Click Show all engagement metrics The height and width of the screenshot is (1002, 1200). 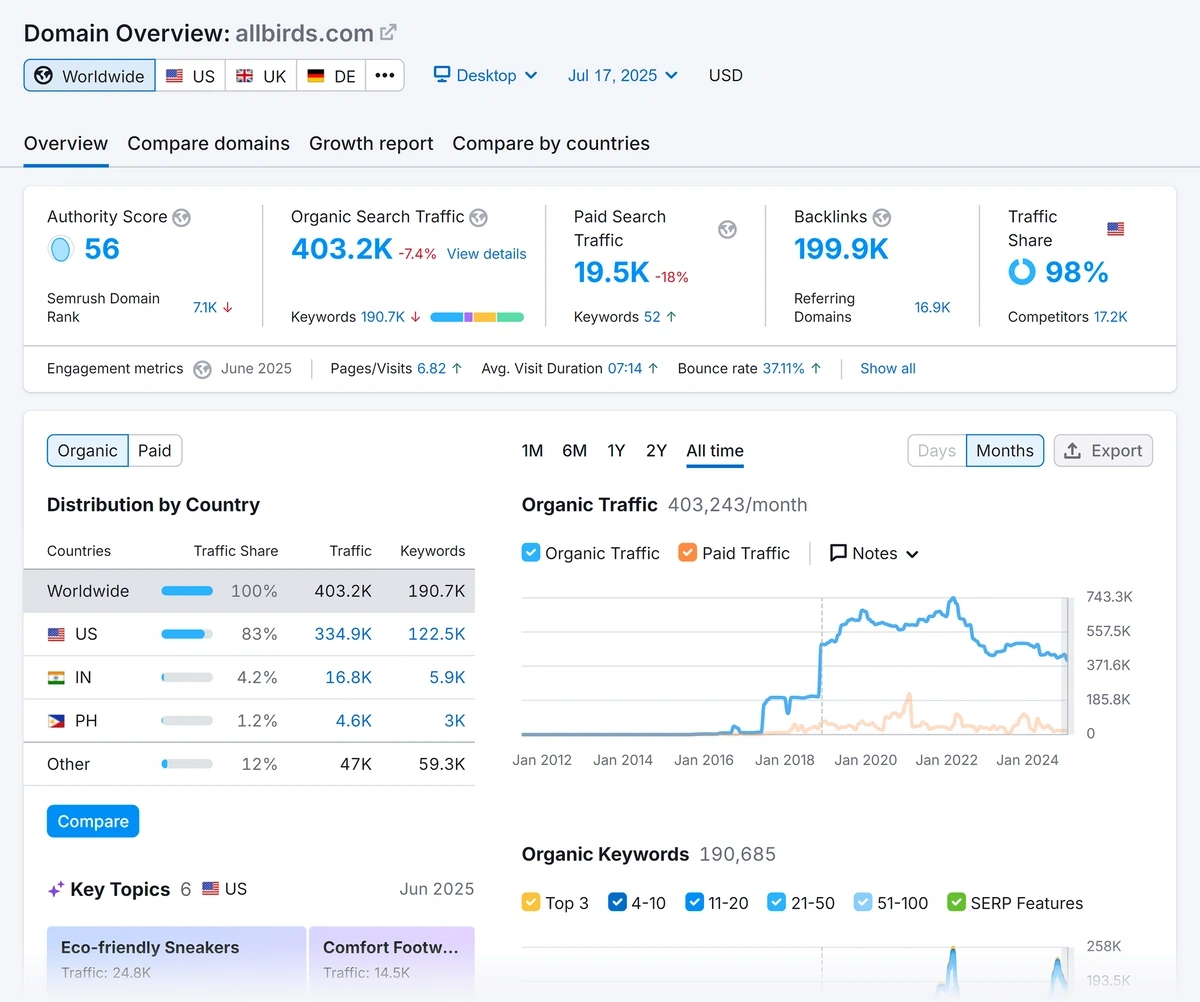pos(888,369)
